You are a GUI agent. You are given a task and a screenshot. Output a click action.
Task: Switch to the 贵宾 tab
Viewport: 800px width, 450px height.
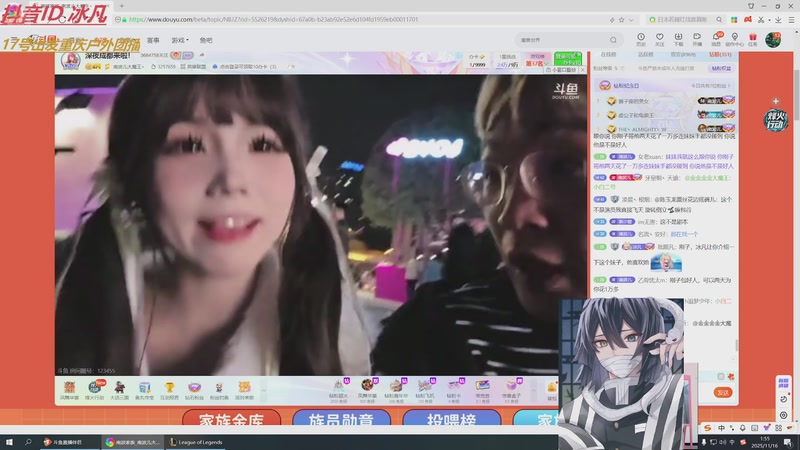tap(683, 54)
